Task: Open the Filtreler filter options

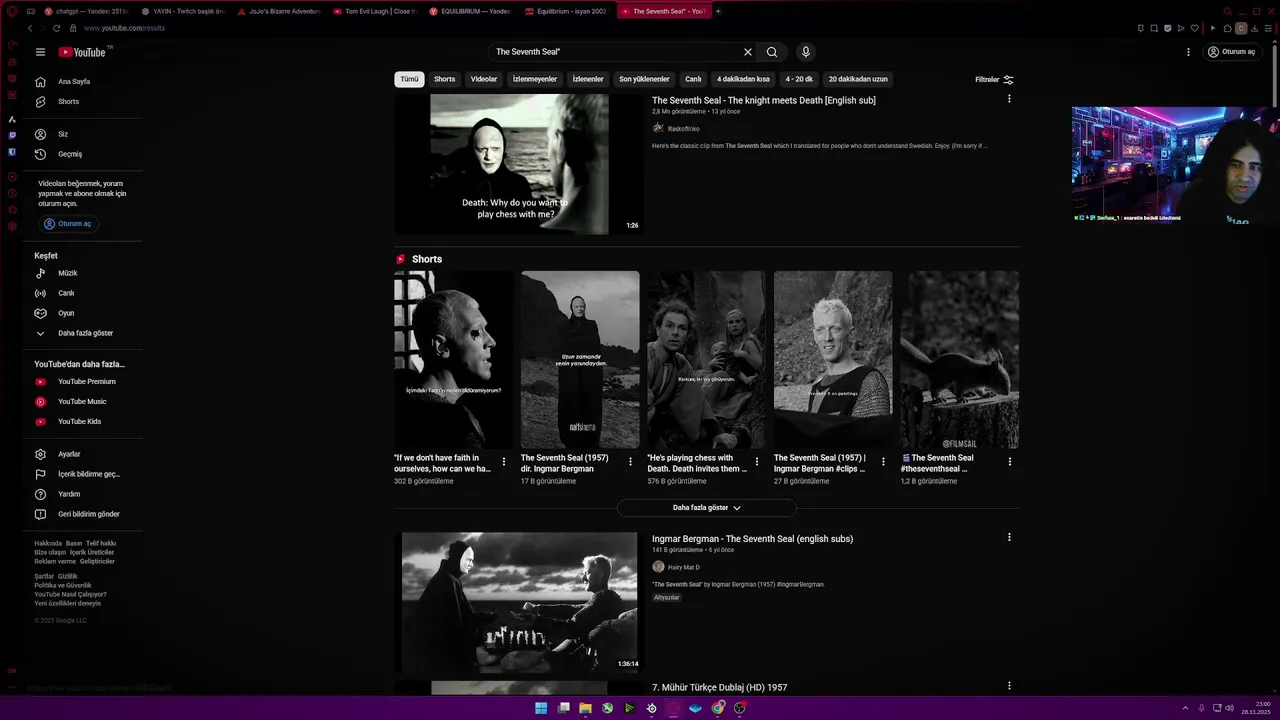Action: tap(994, 79)
